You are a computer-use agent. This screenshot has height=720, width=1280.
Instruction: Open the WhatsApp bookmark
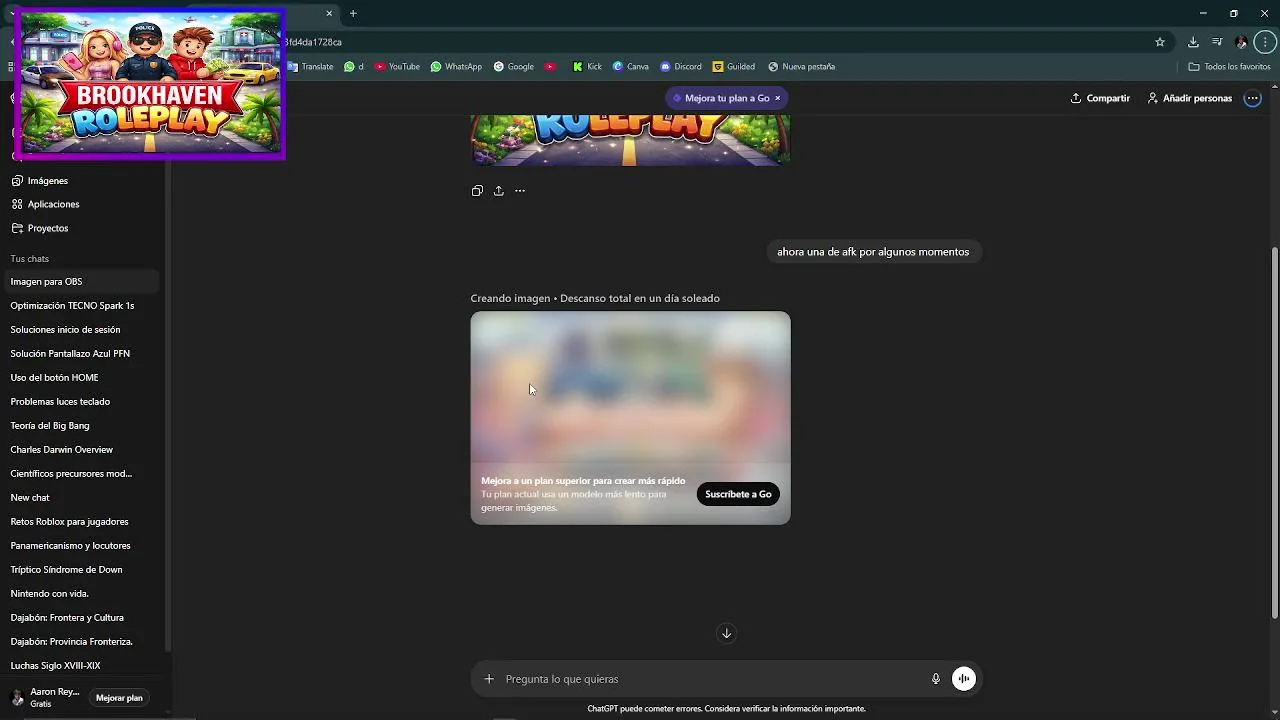[x=456, y=67]
